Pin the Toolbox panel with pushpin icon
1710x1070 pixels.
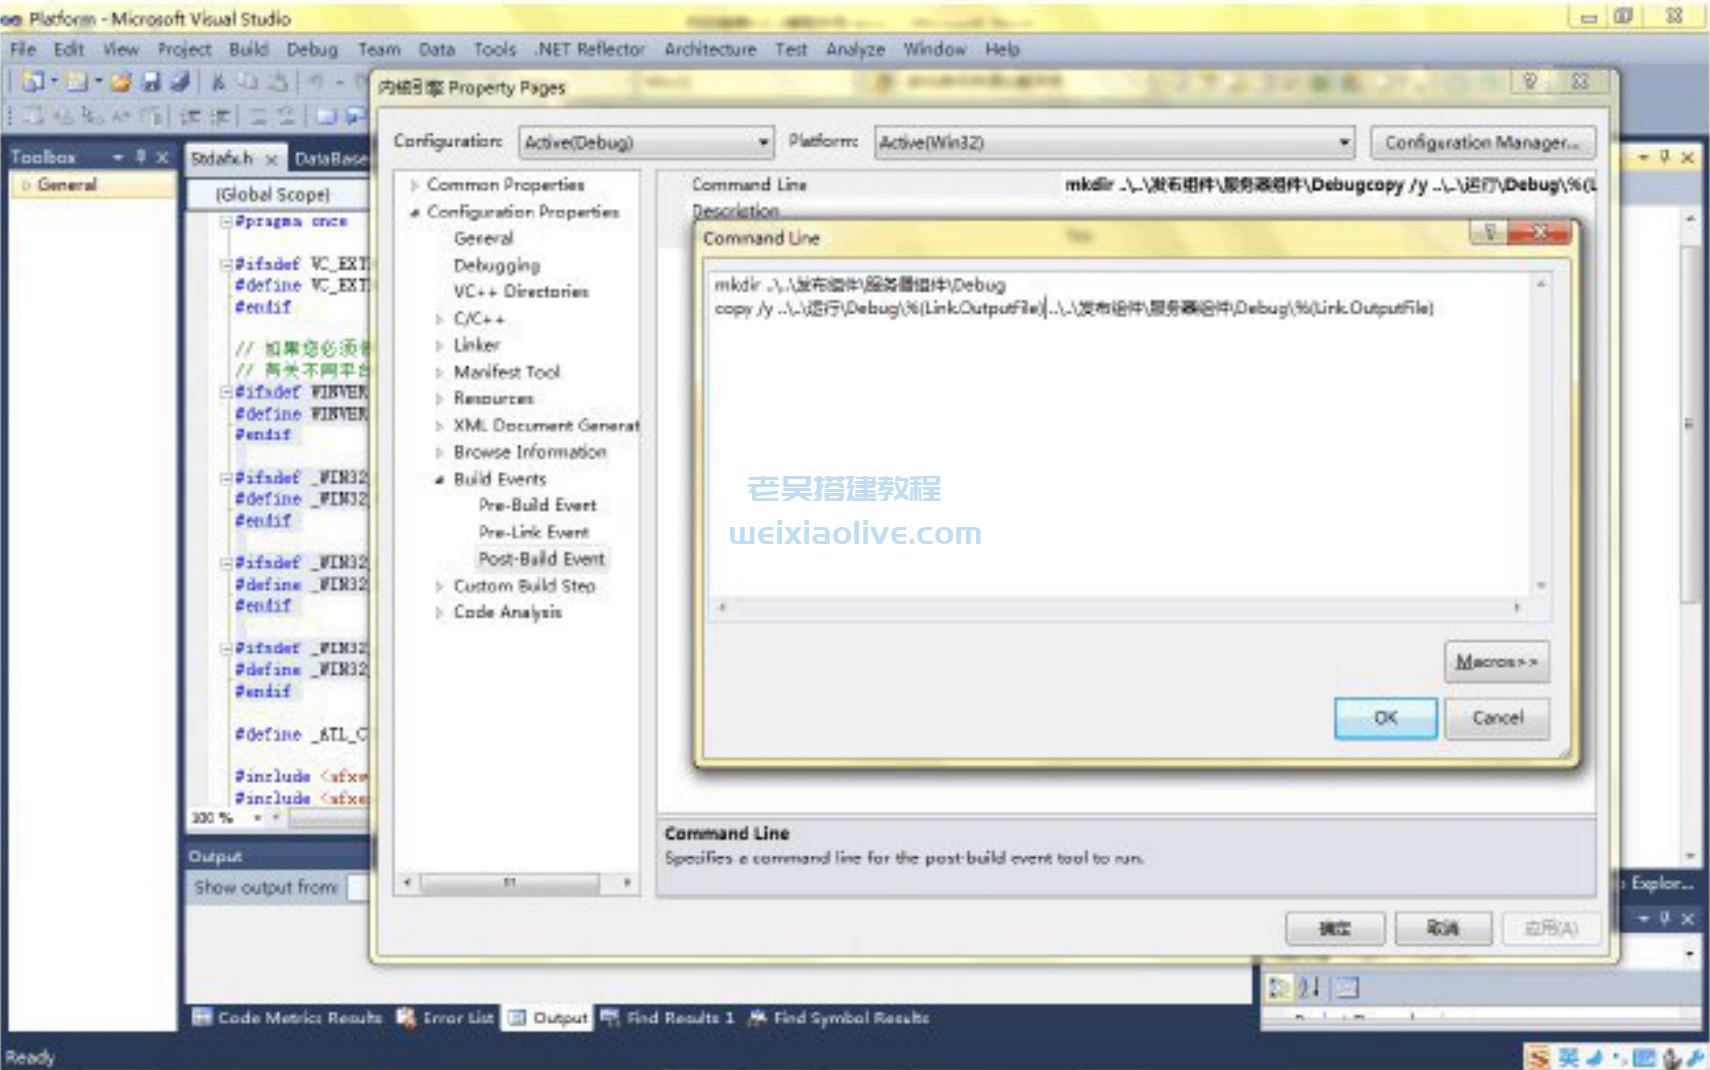coord(141,157)
